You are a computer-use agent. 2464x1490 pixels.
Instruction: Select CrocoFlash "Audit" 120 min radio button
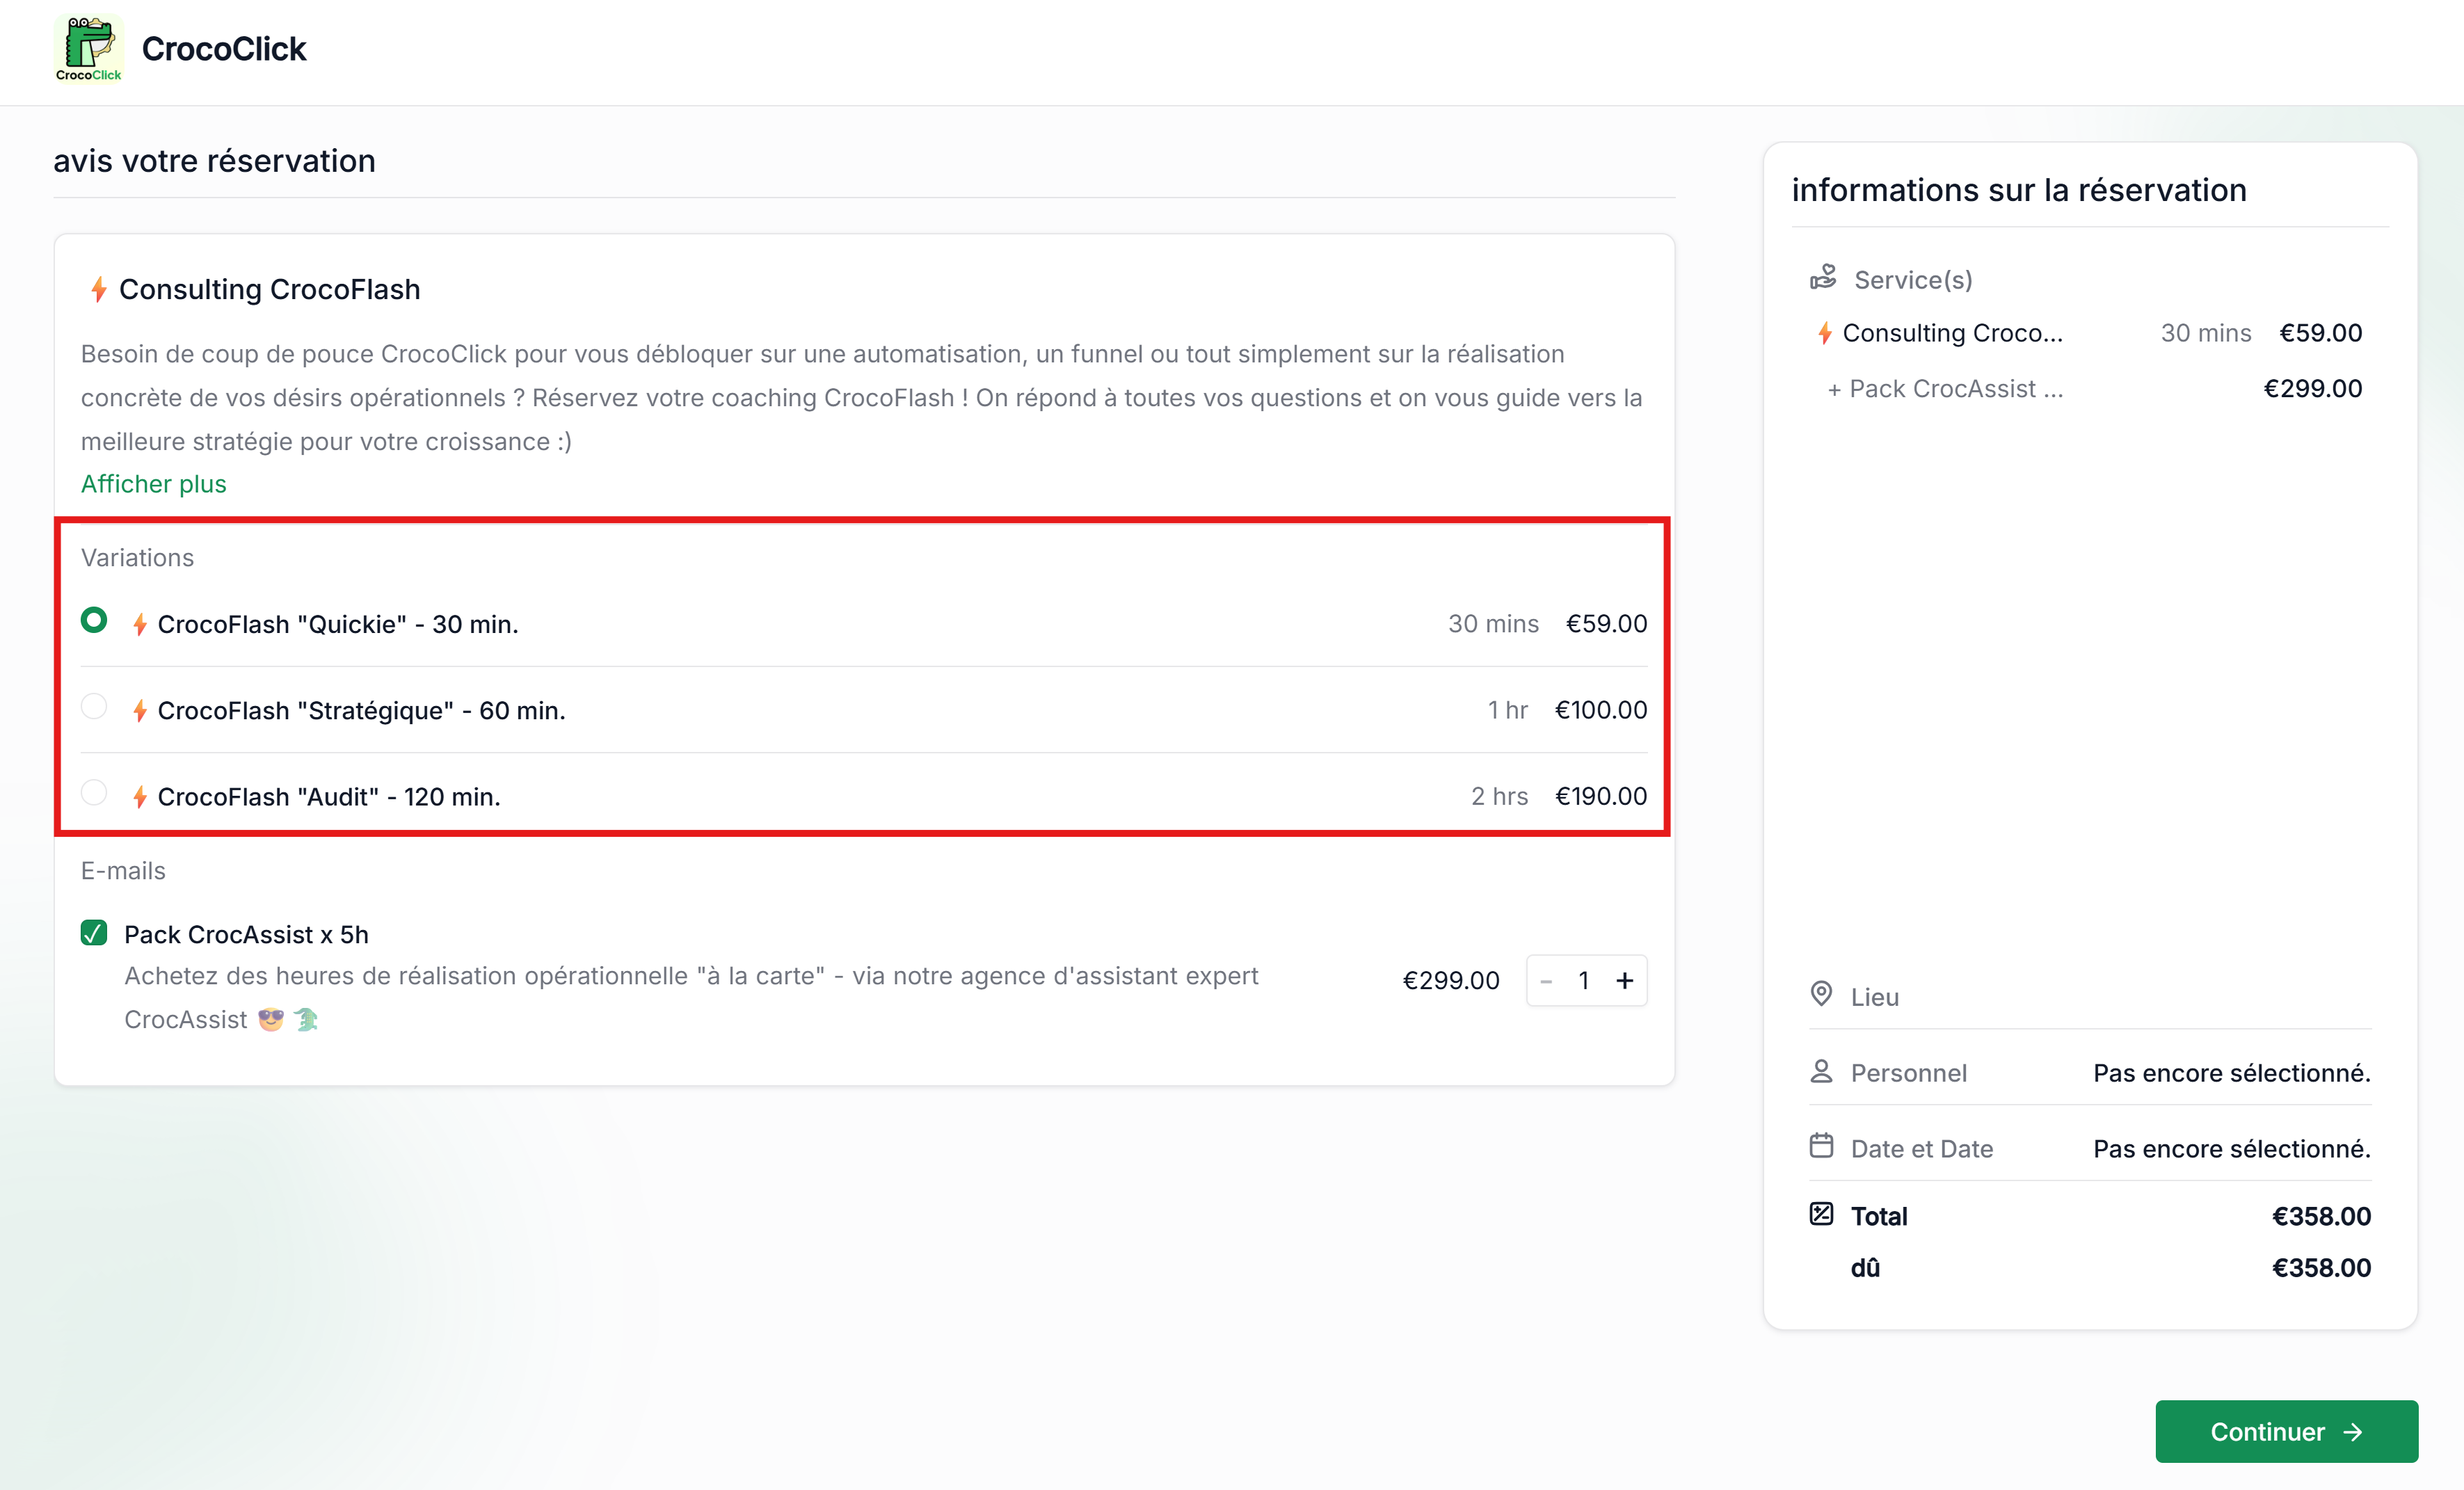click(x=94, y=793)
